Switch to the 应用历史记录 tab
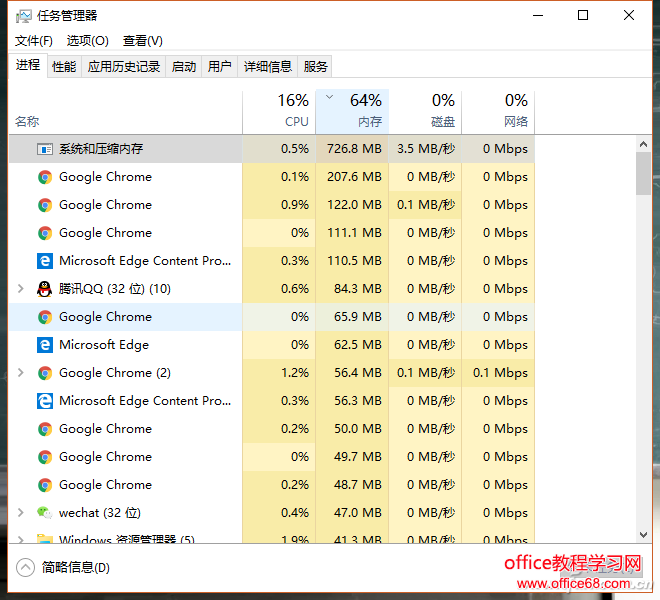This screenshot has height=600, width=660. [124, 67]
